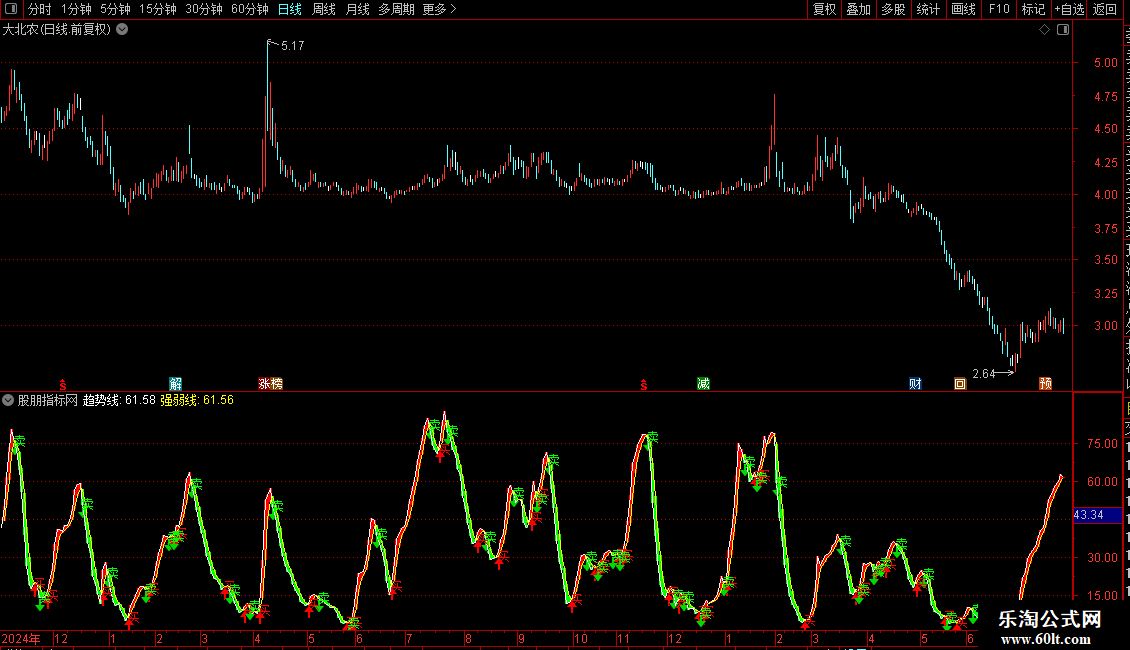Screen dimensions: 1130x650
Task: Click the 4.50 price axis label
Action: click(1105, 129)
